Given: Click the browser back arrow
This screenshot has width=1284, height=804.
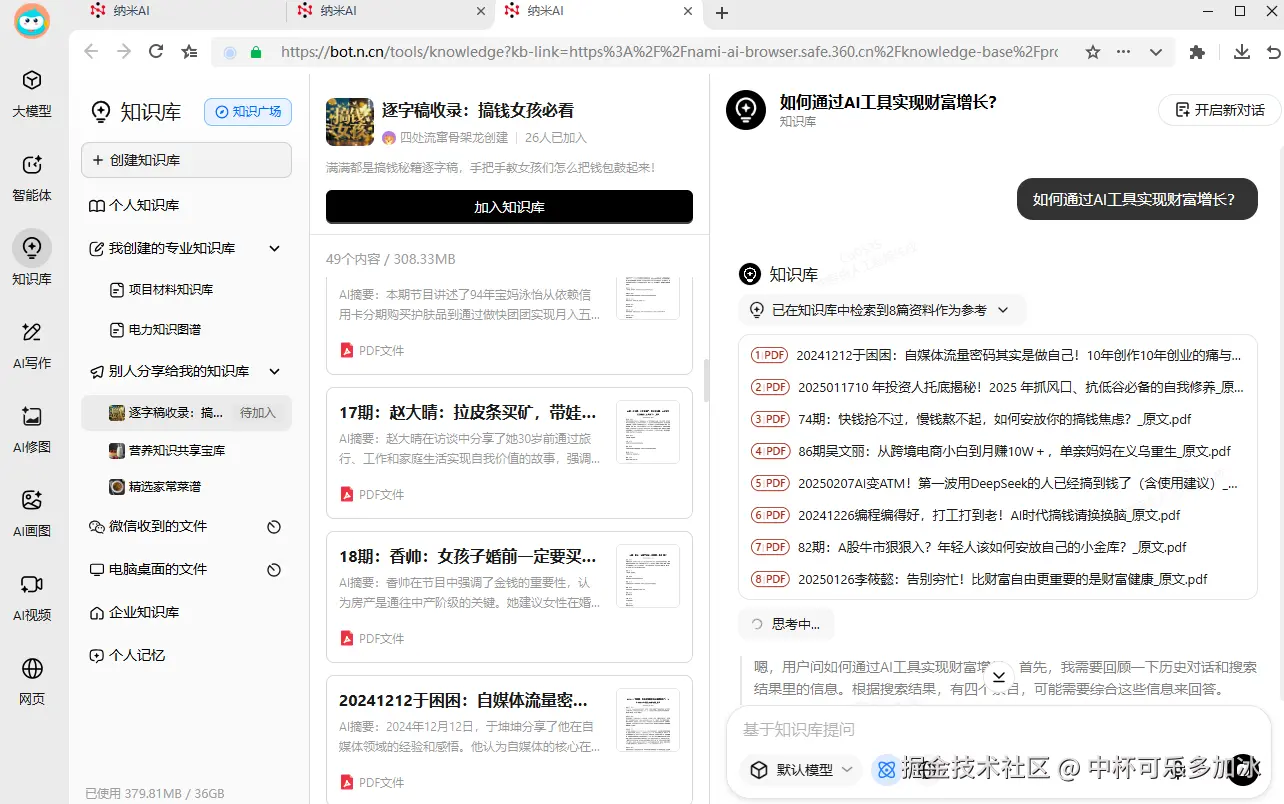Looking at the screenshot, I should click(x=91, y=52).
